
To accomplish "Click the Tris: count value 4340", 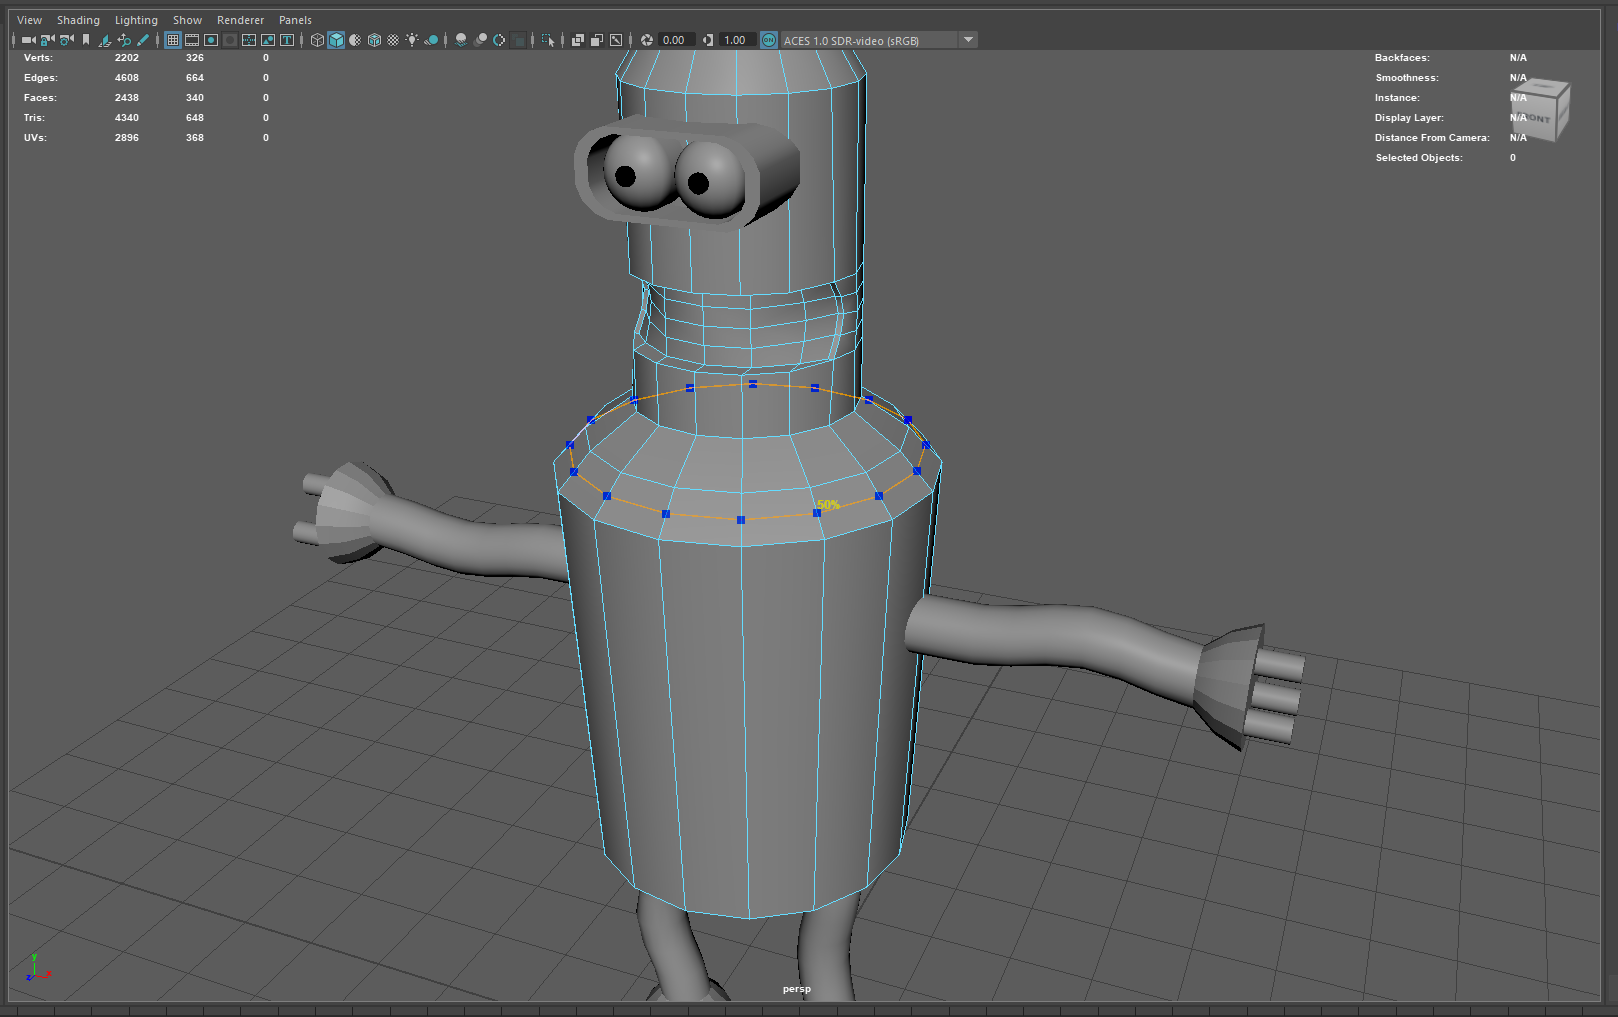I will coord(127,118).
